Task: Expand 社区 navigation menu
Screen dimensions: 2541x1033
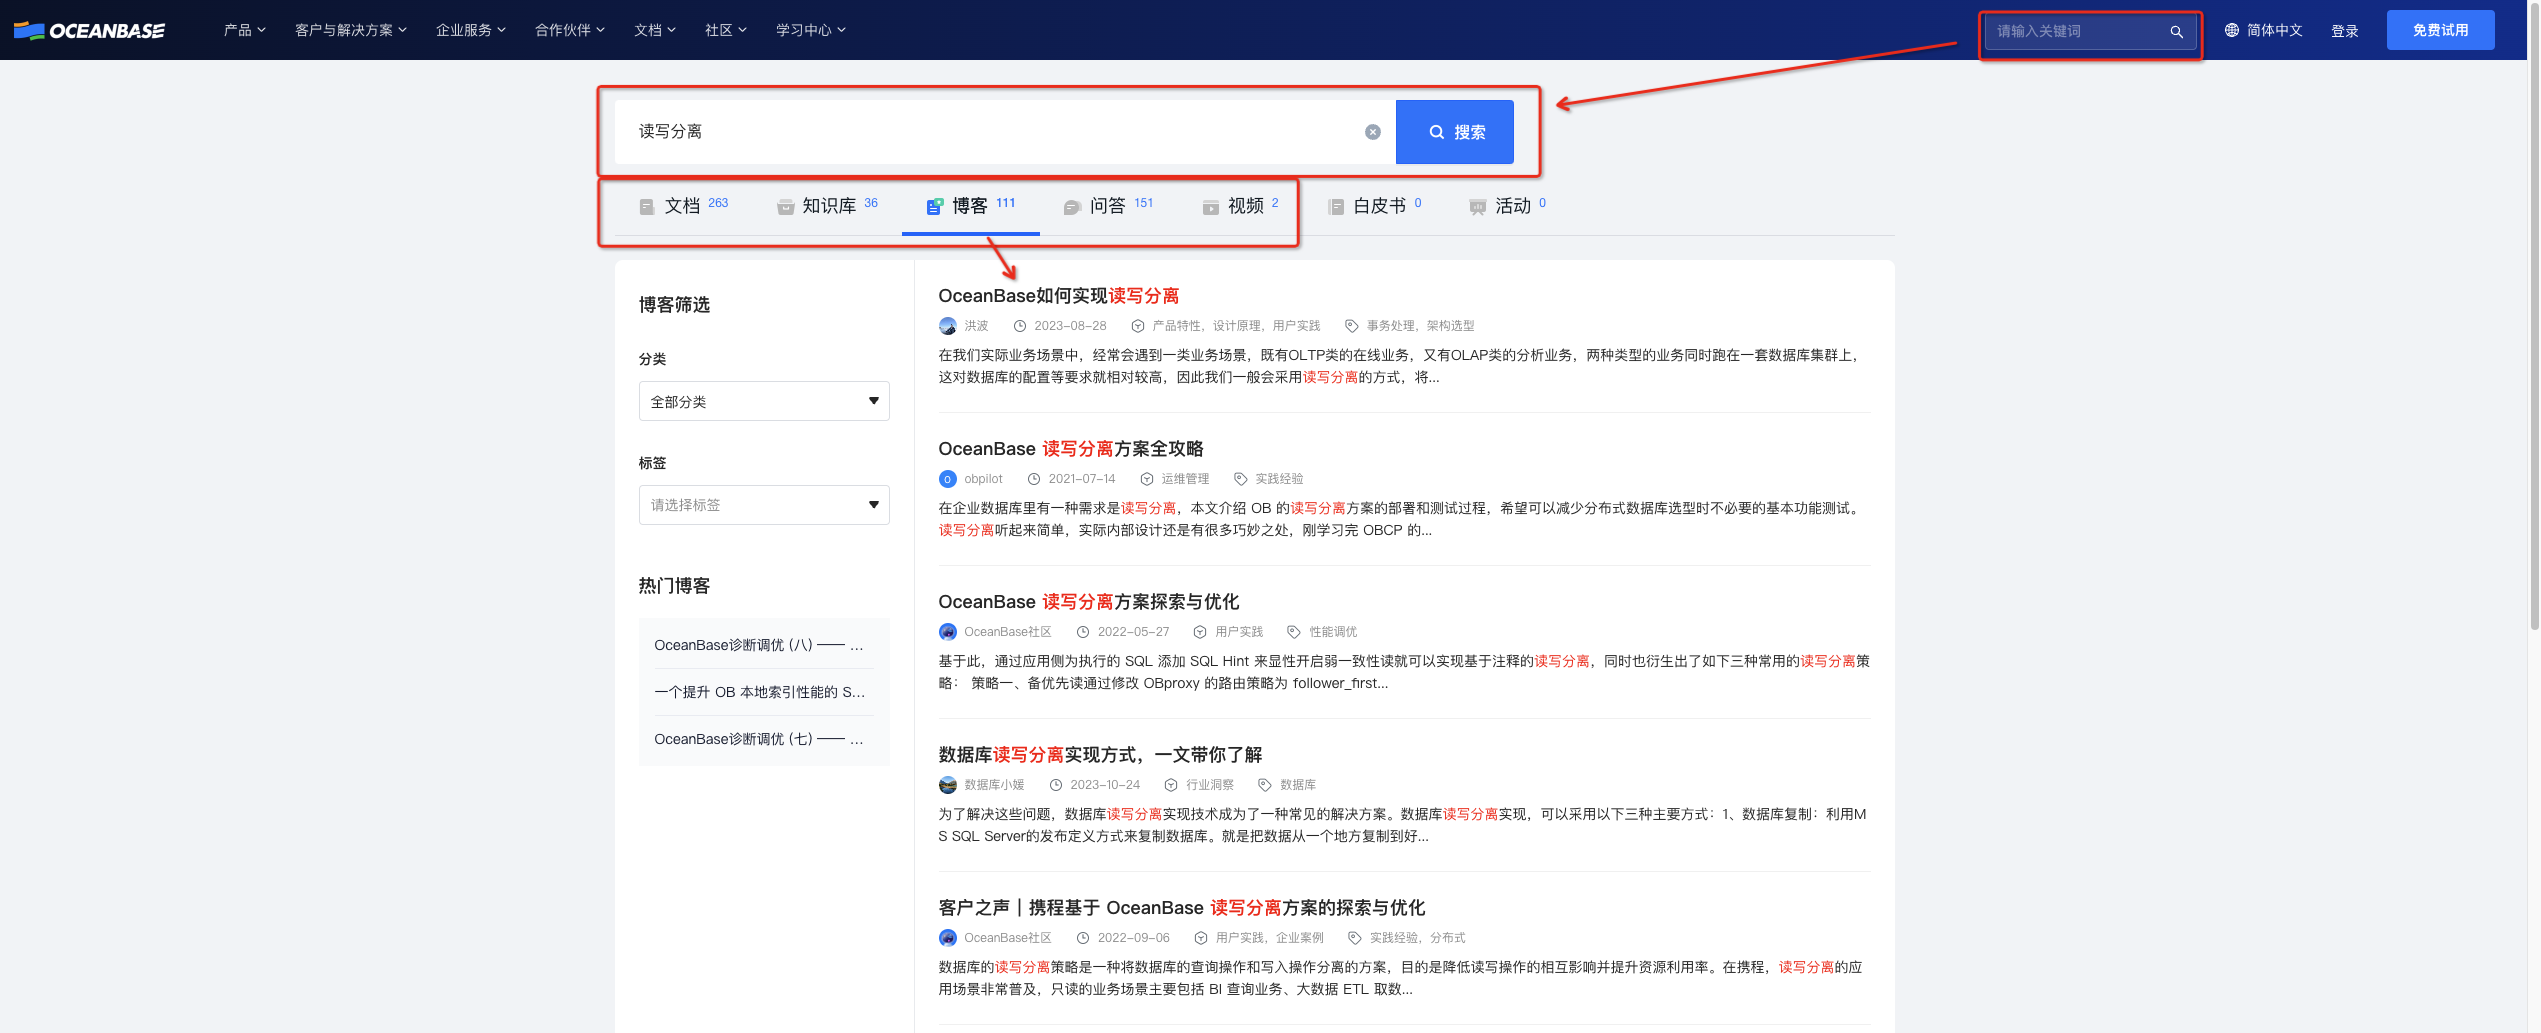Action: pyautogui.click(x=726, y=30)
